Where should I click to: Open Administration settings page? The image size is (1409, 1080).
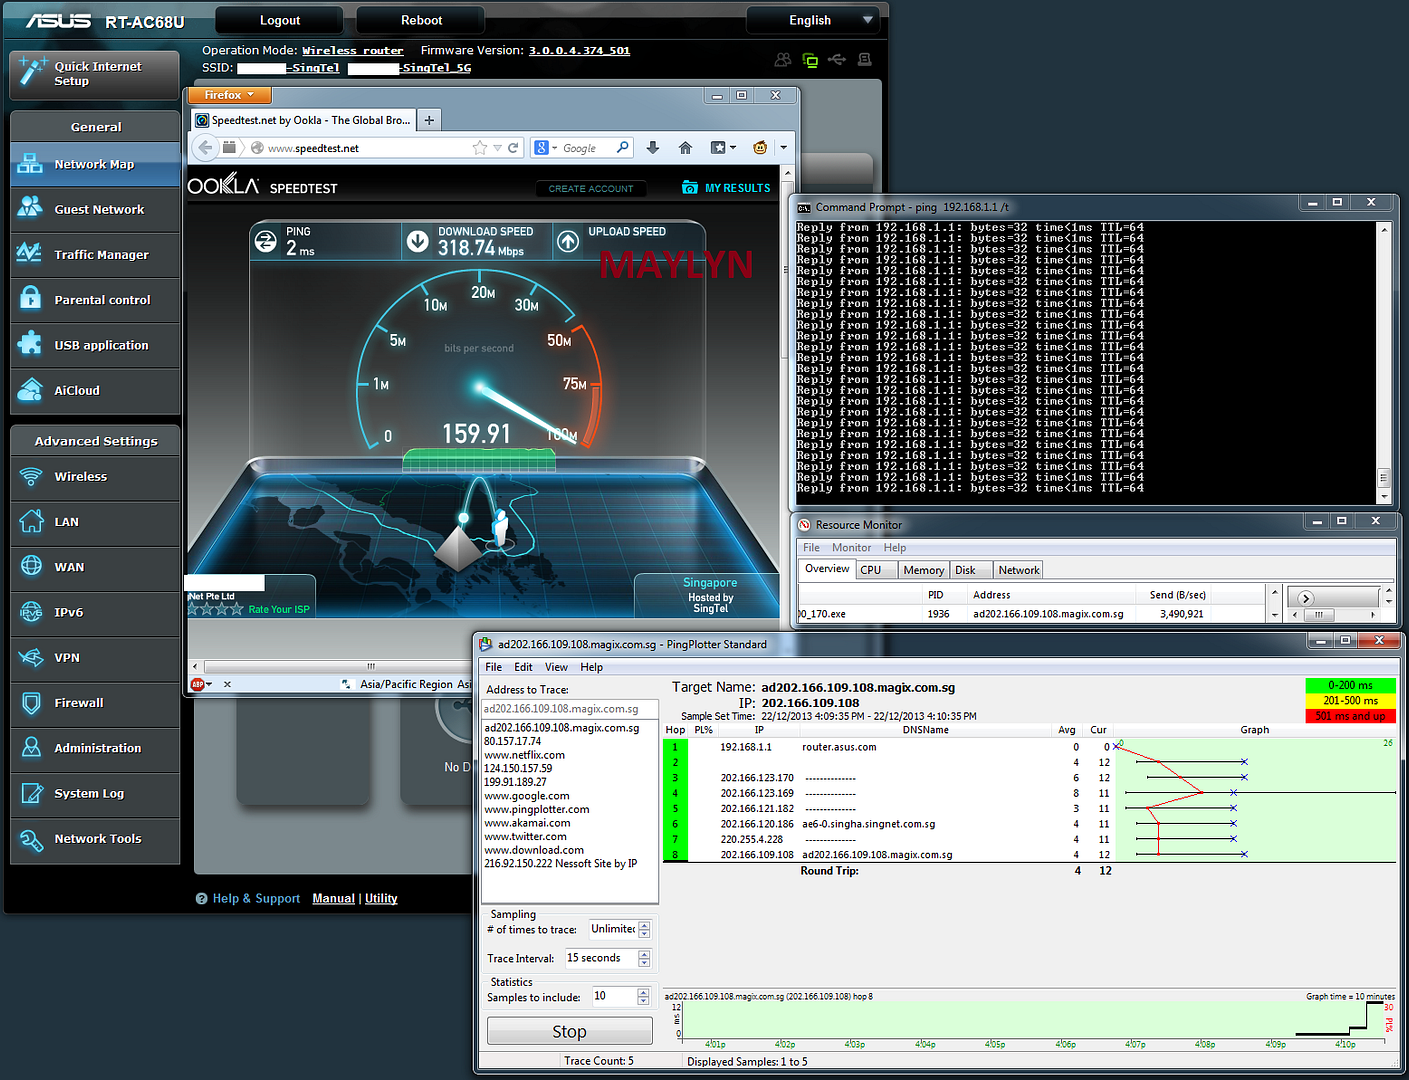pyautogui.click(x=95, y=748)
